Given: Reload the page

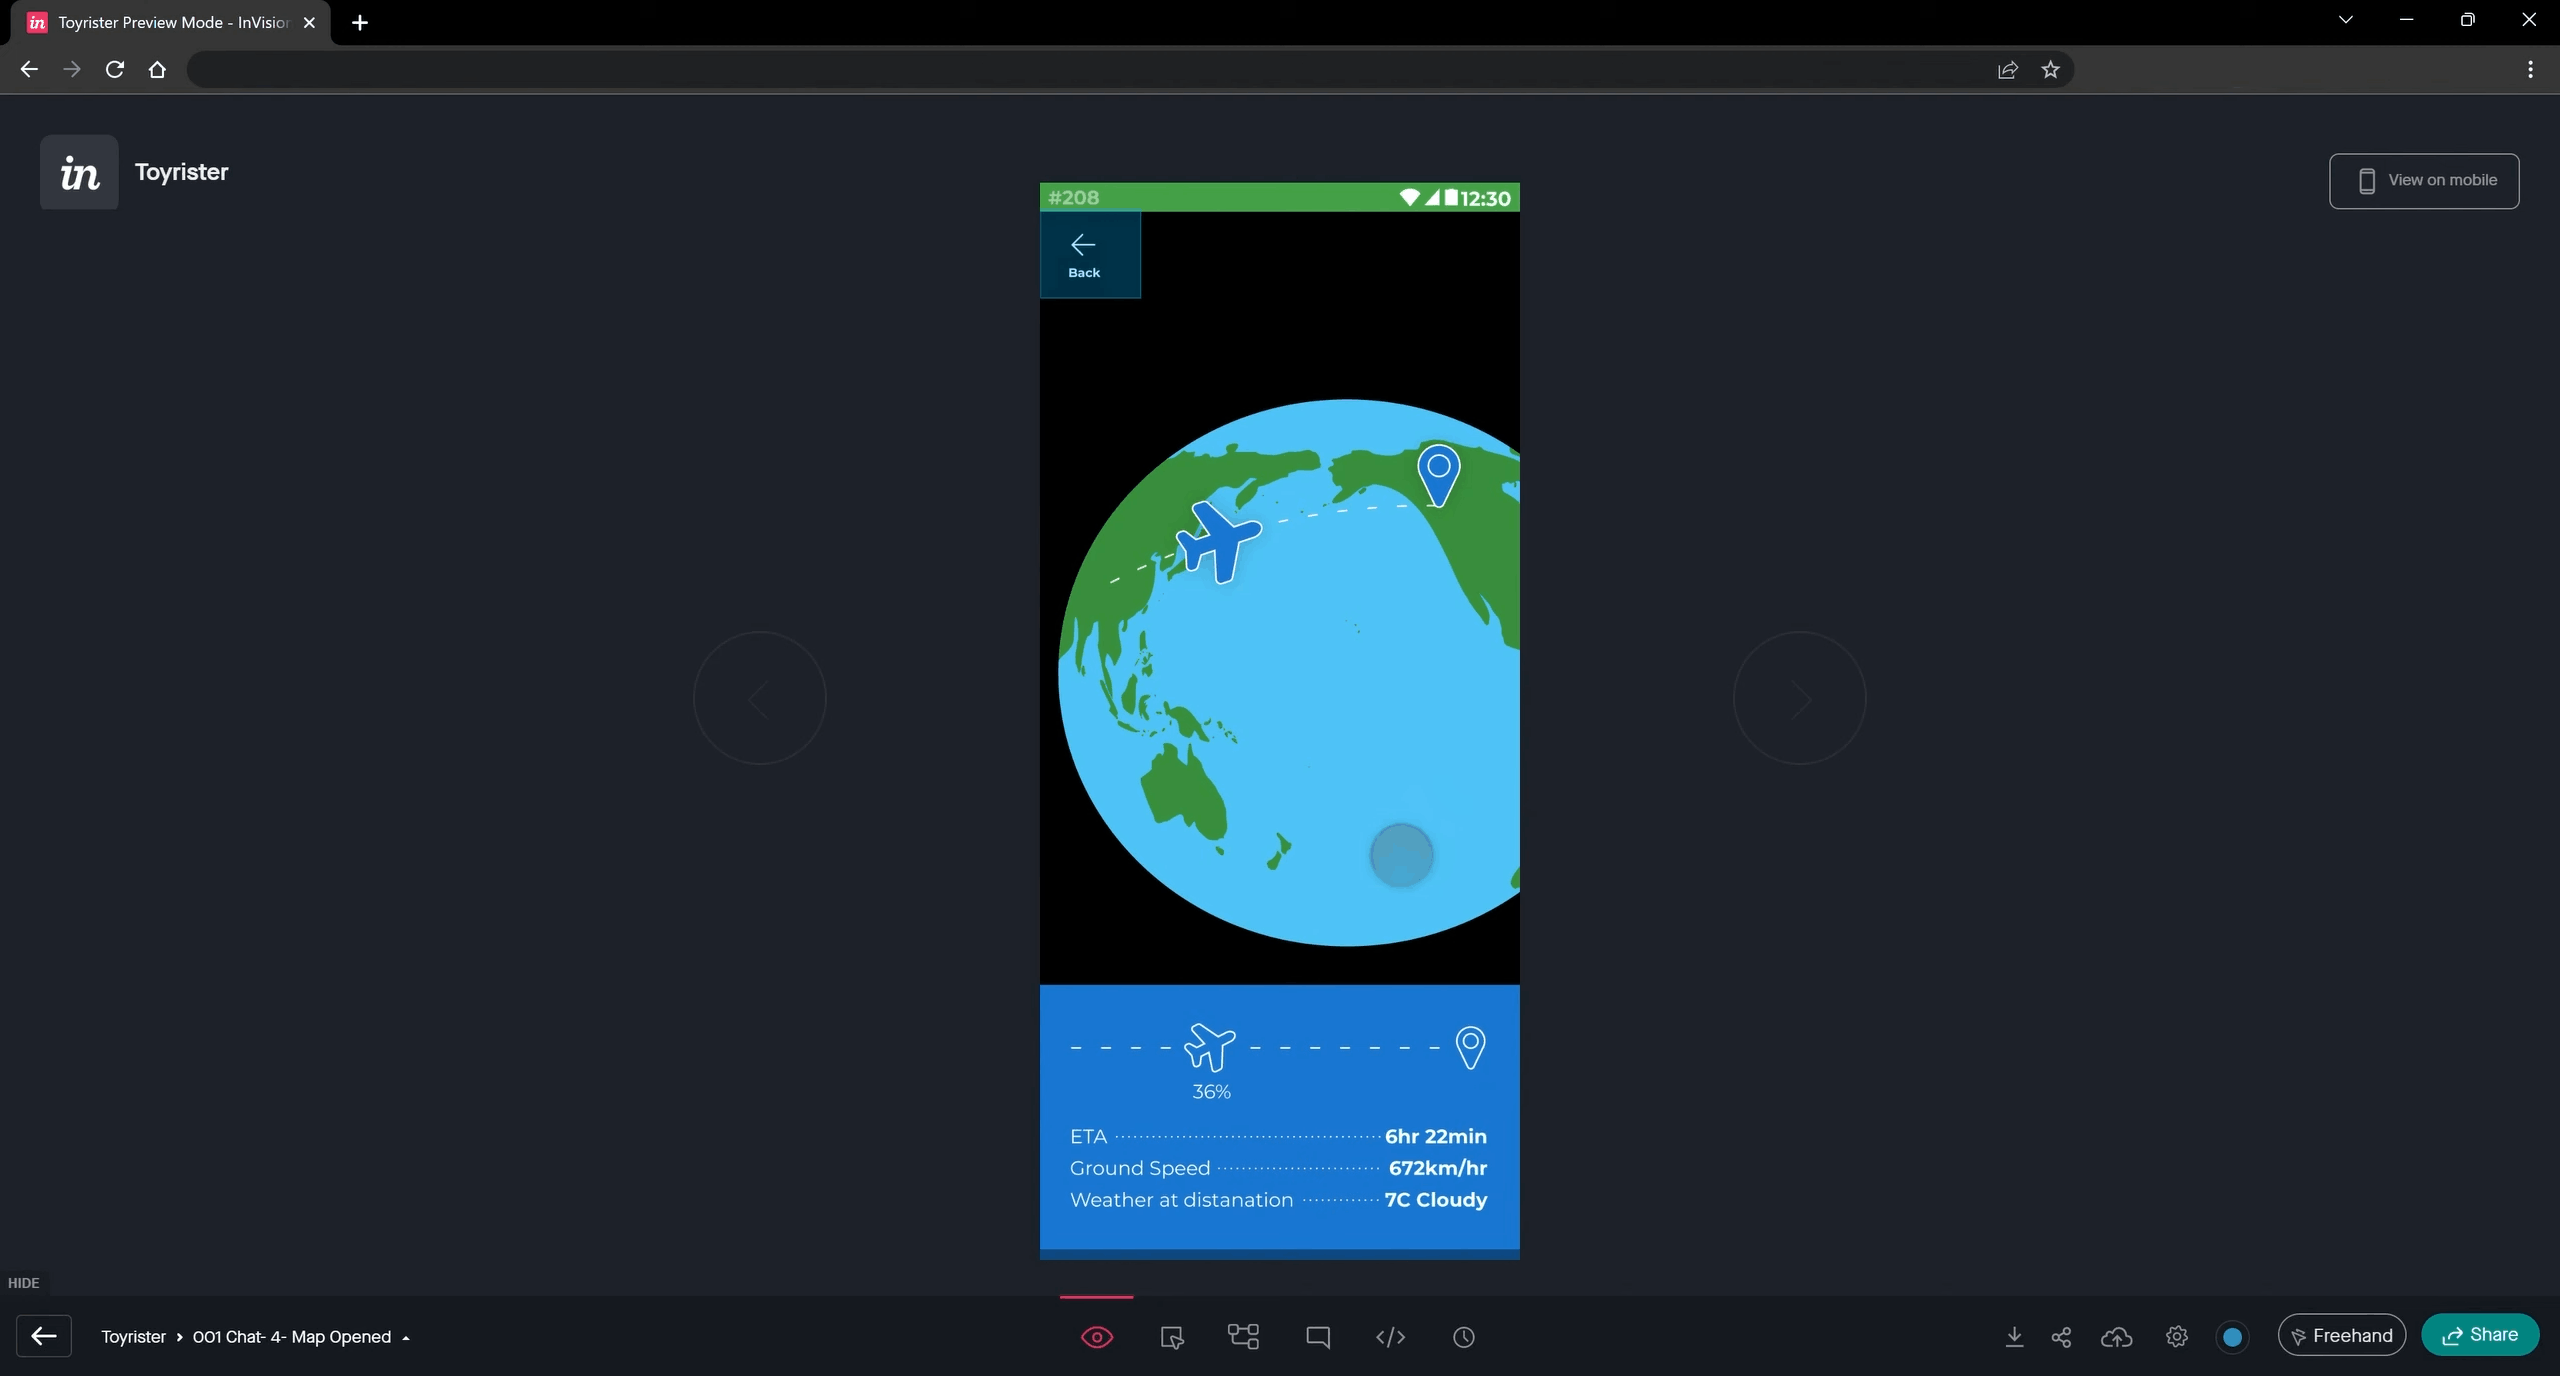Looking at the screenshot, I should click(115, 69).
